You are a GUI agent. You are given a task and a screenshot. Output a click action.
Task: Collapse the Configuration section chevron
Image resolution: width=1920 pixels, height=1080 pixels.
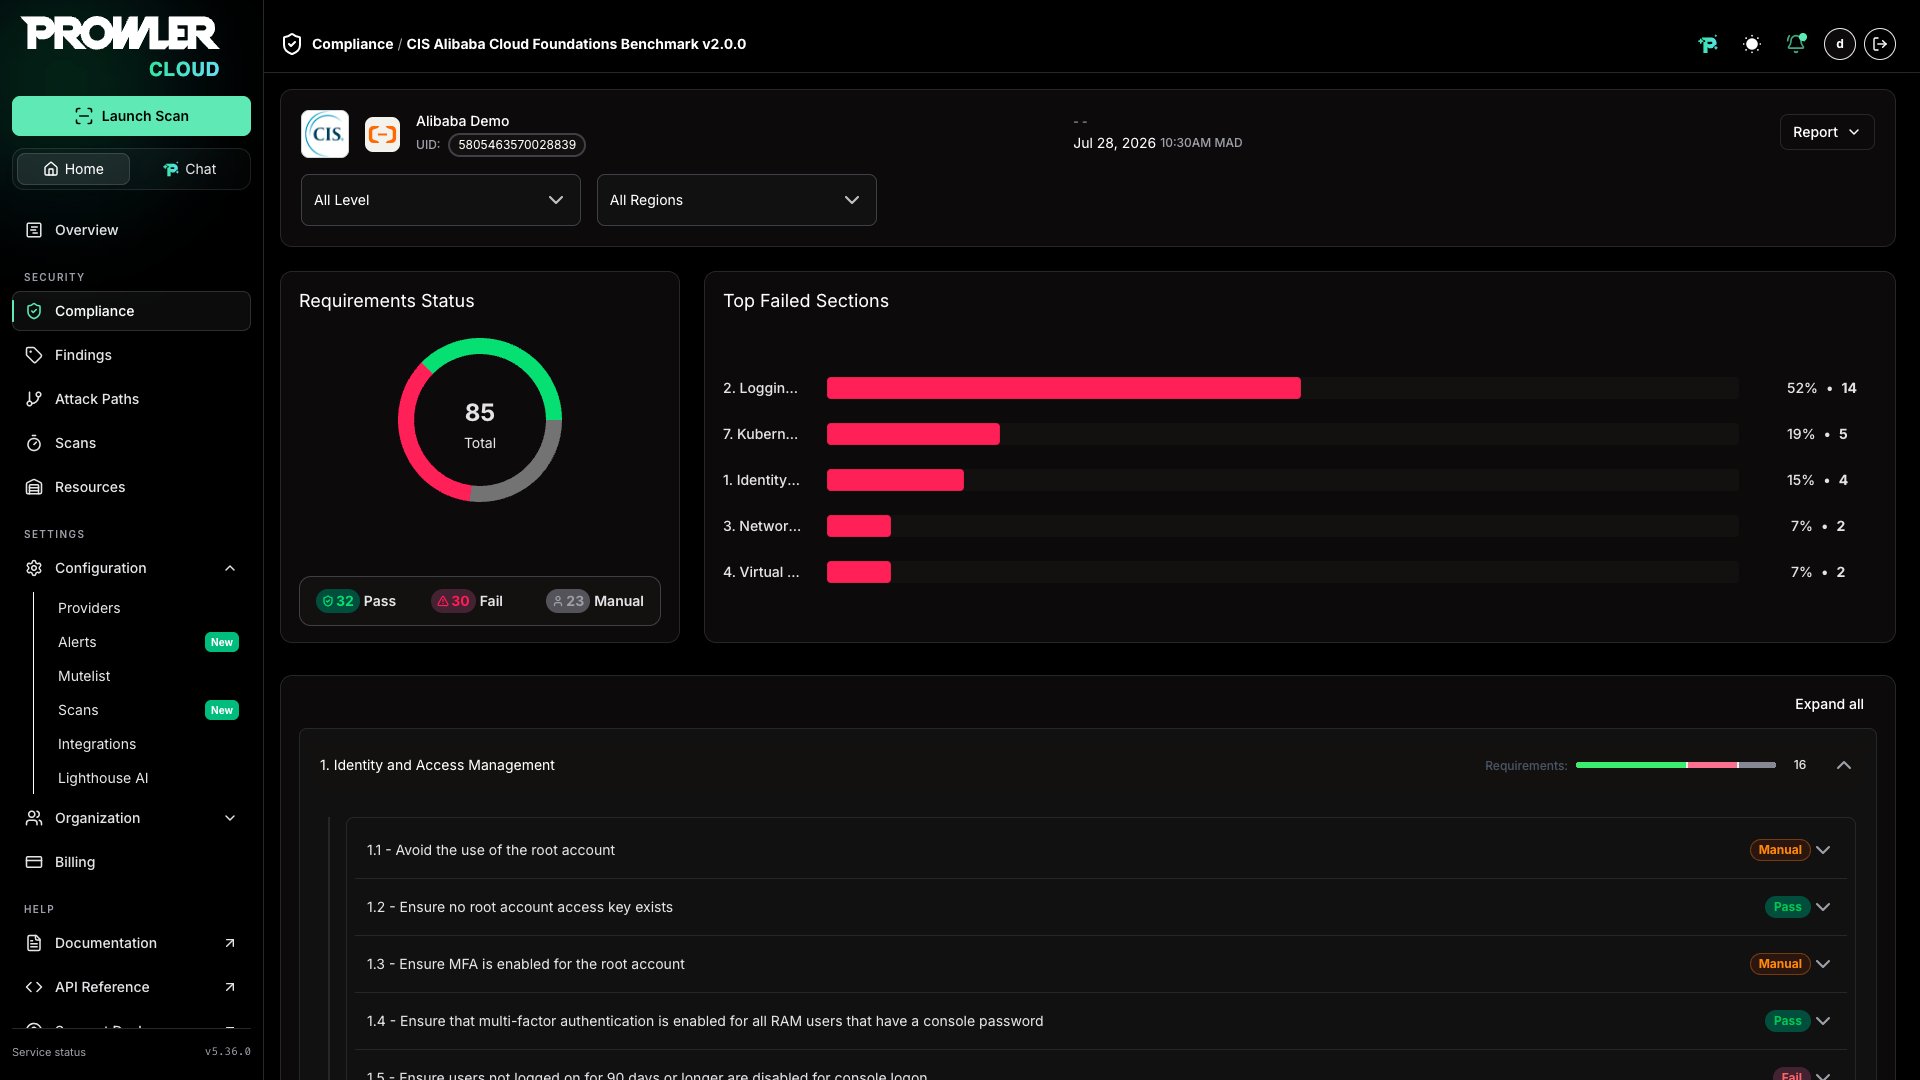click(x=230, y=568)
